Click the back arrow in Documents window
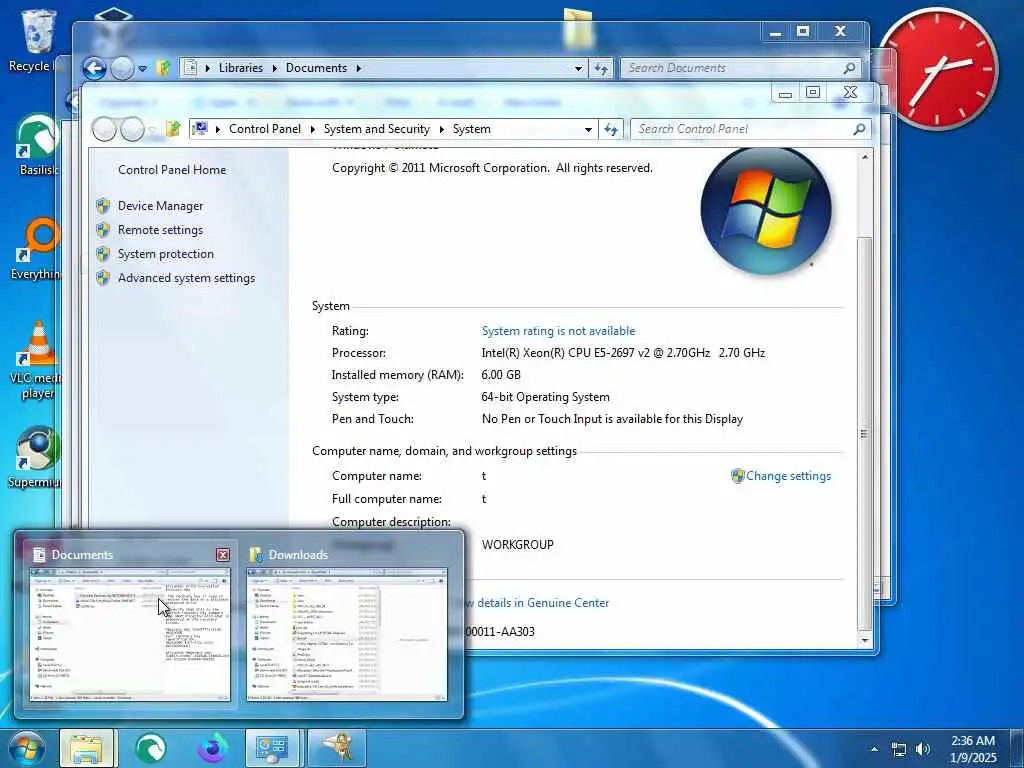This screenshot has height=768, width=1024. (x=95, y=68)
